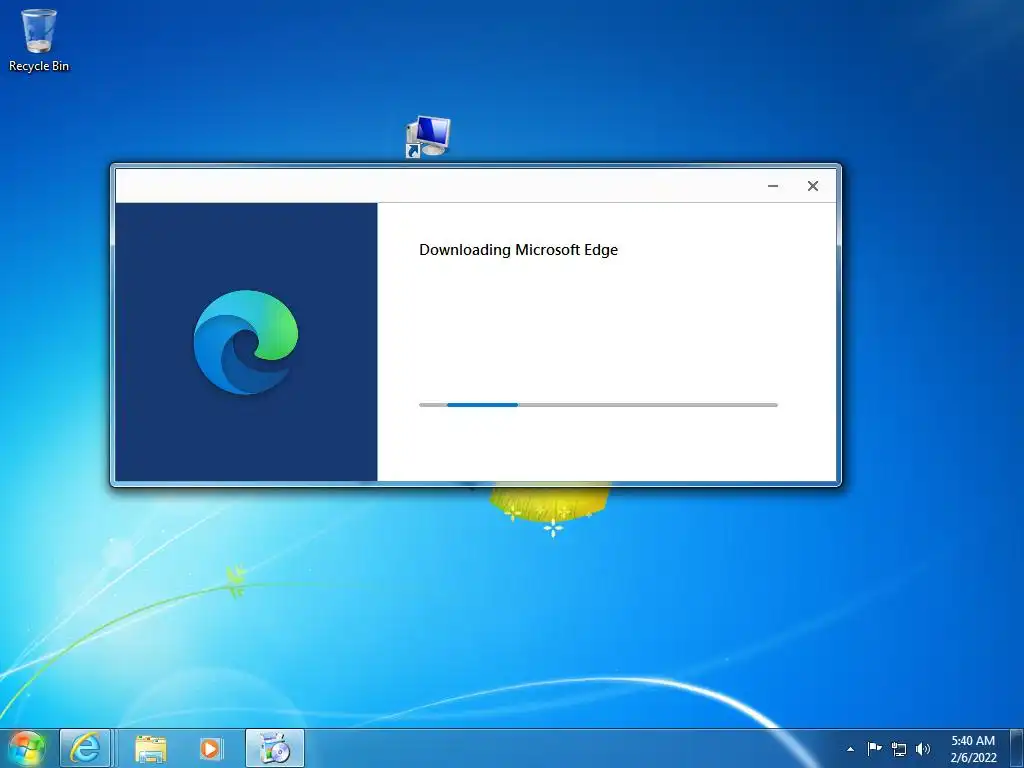Close the Edge installer window
Image resolution: width=1024 pixels, height=768 pixels.
point(812,186)
